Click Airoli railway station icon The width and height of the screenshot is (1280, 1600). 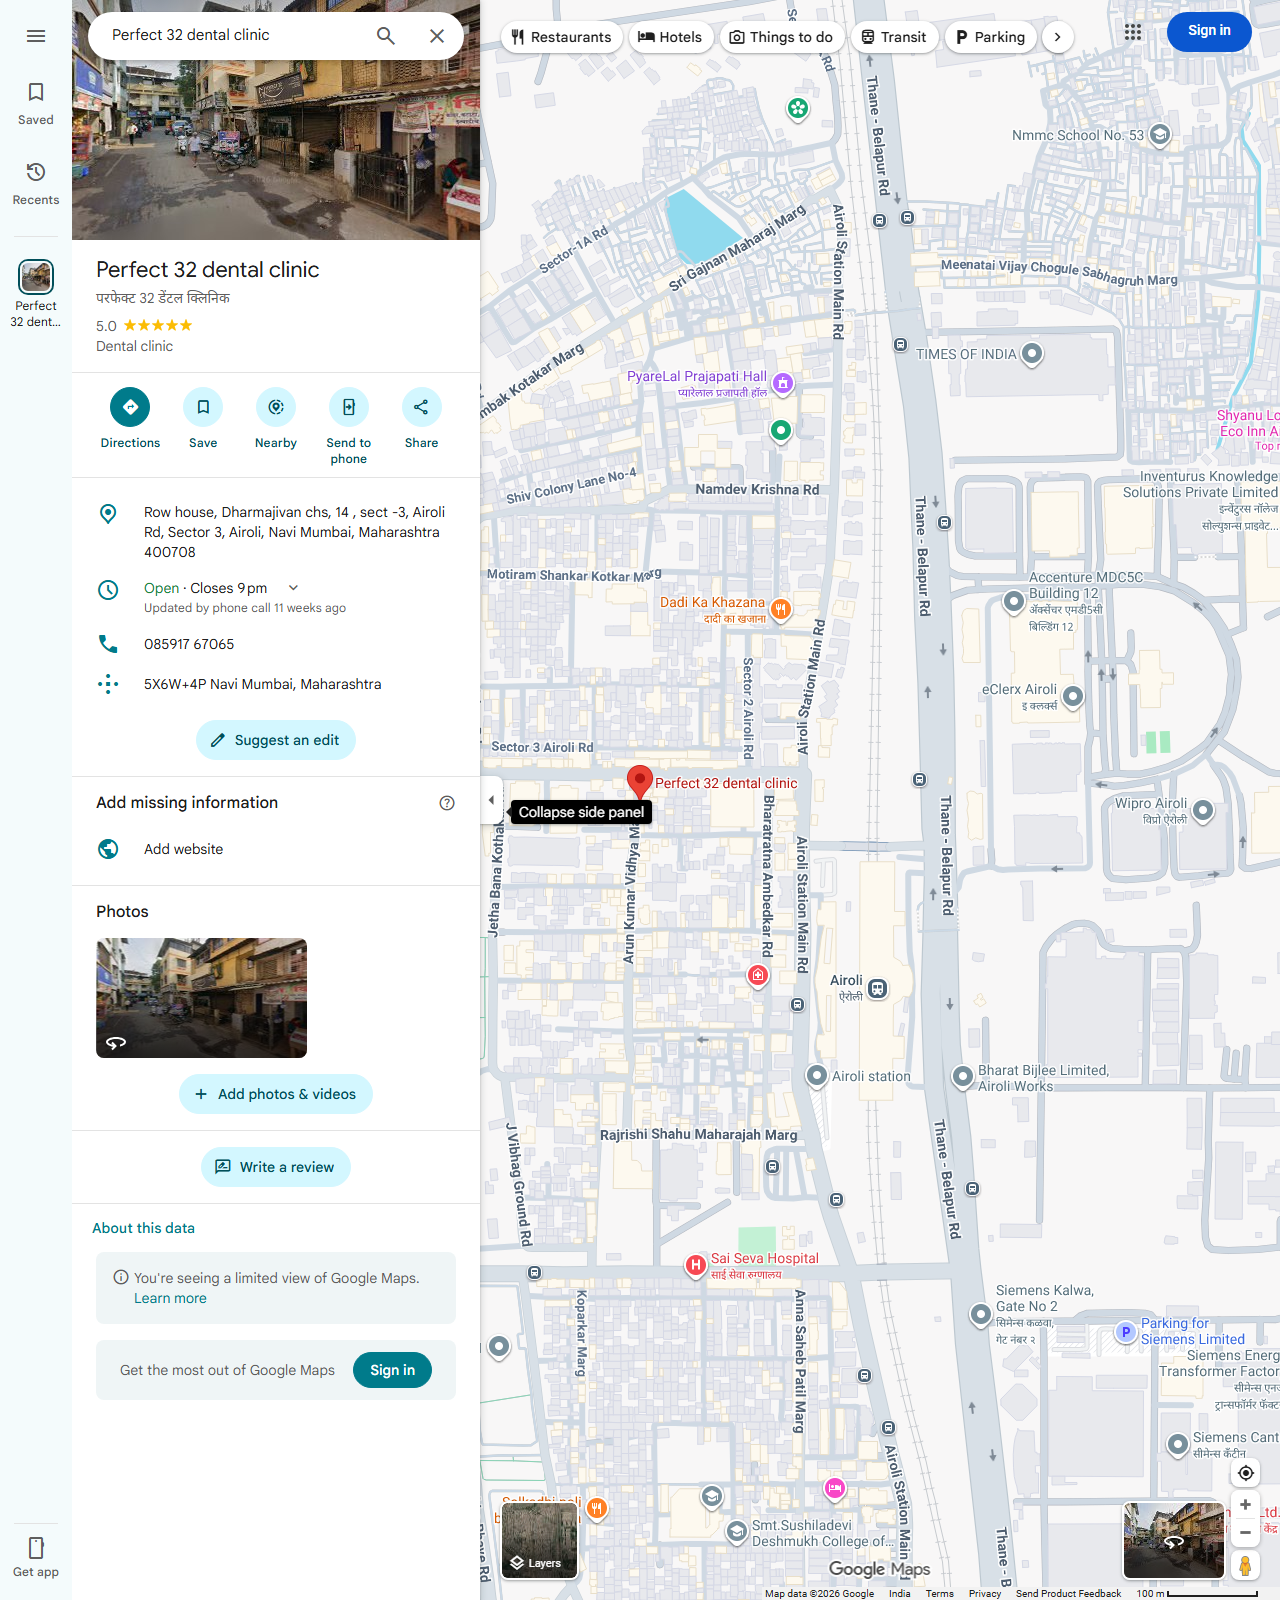coord(877,988)
